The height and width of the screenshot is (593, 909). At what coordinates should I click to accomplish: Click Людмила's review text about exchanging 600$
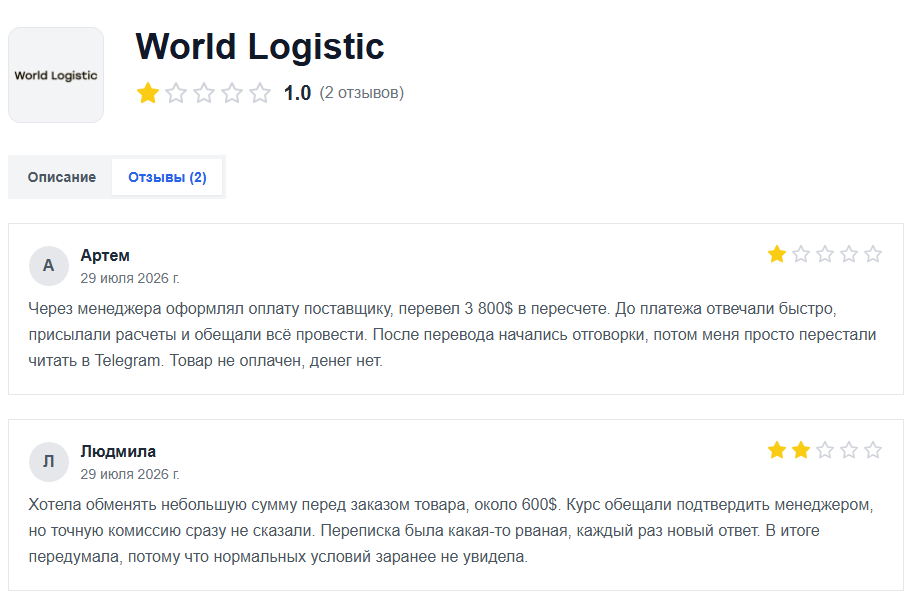pyautogui.click(x=451, y=530)
